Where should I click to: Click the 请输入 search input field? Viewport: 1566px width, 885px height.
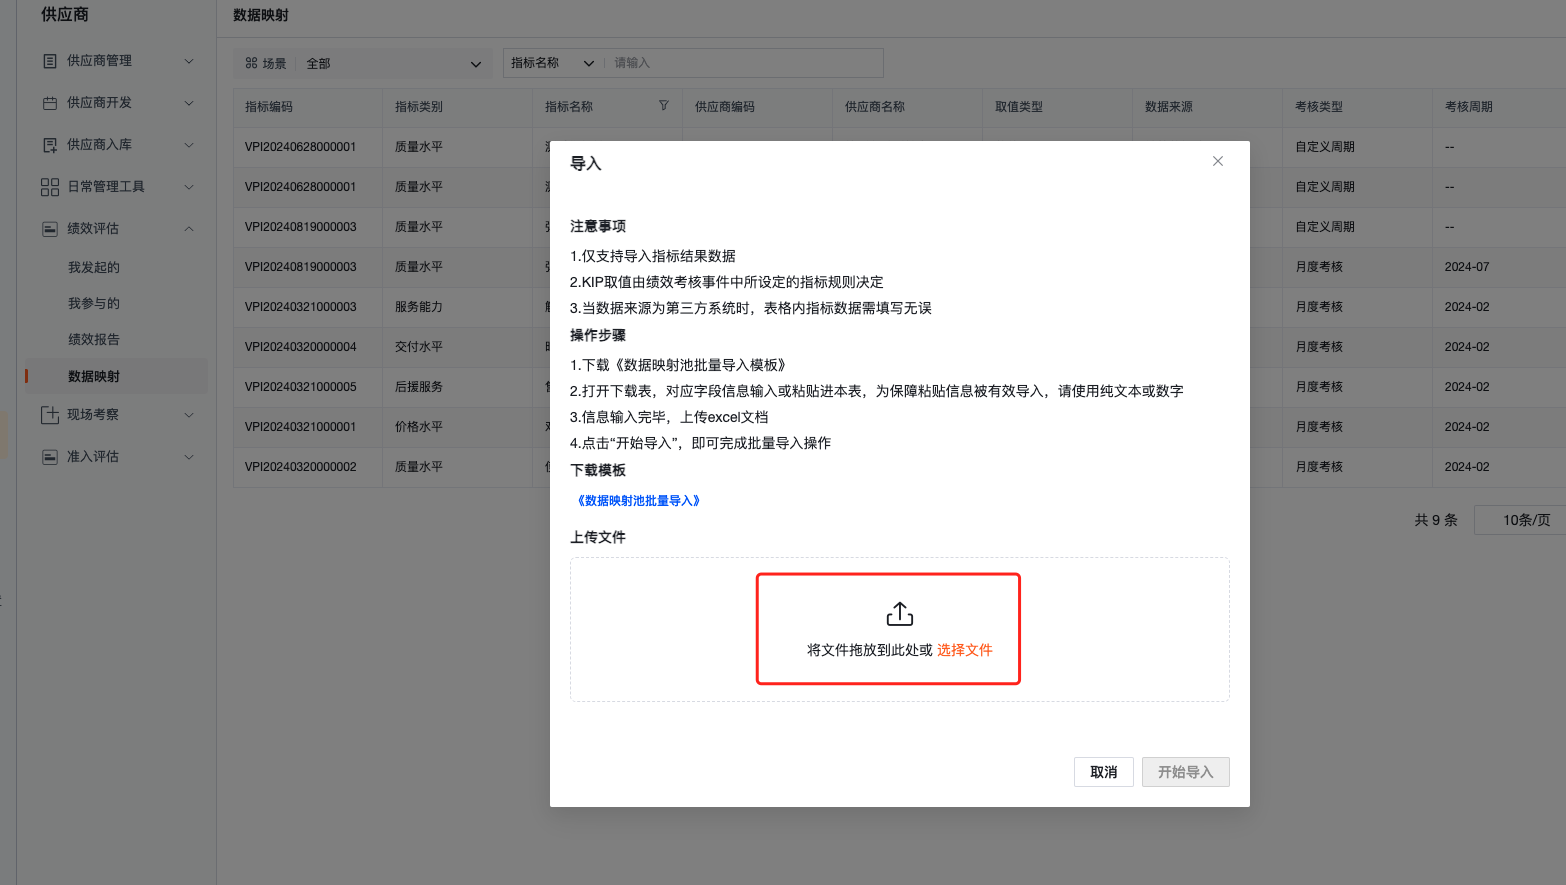pyautogui.click(x=745, y=63)
